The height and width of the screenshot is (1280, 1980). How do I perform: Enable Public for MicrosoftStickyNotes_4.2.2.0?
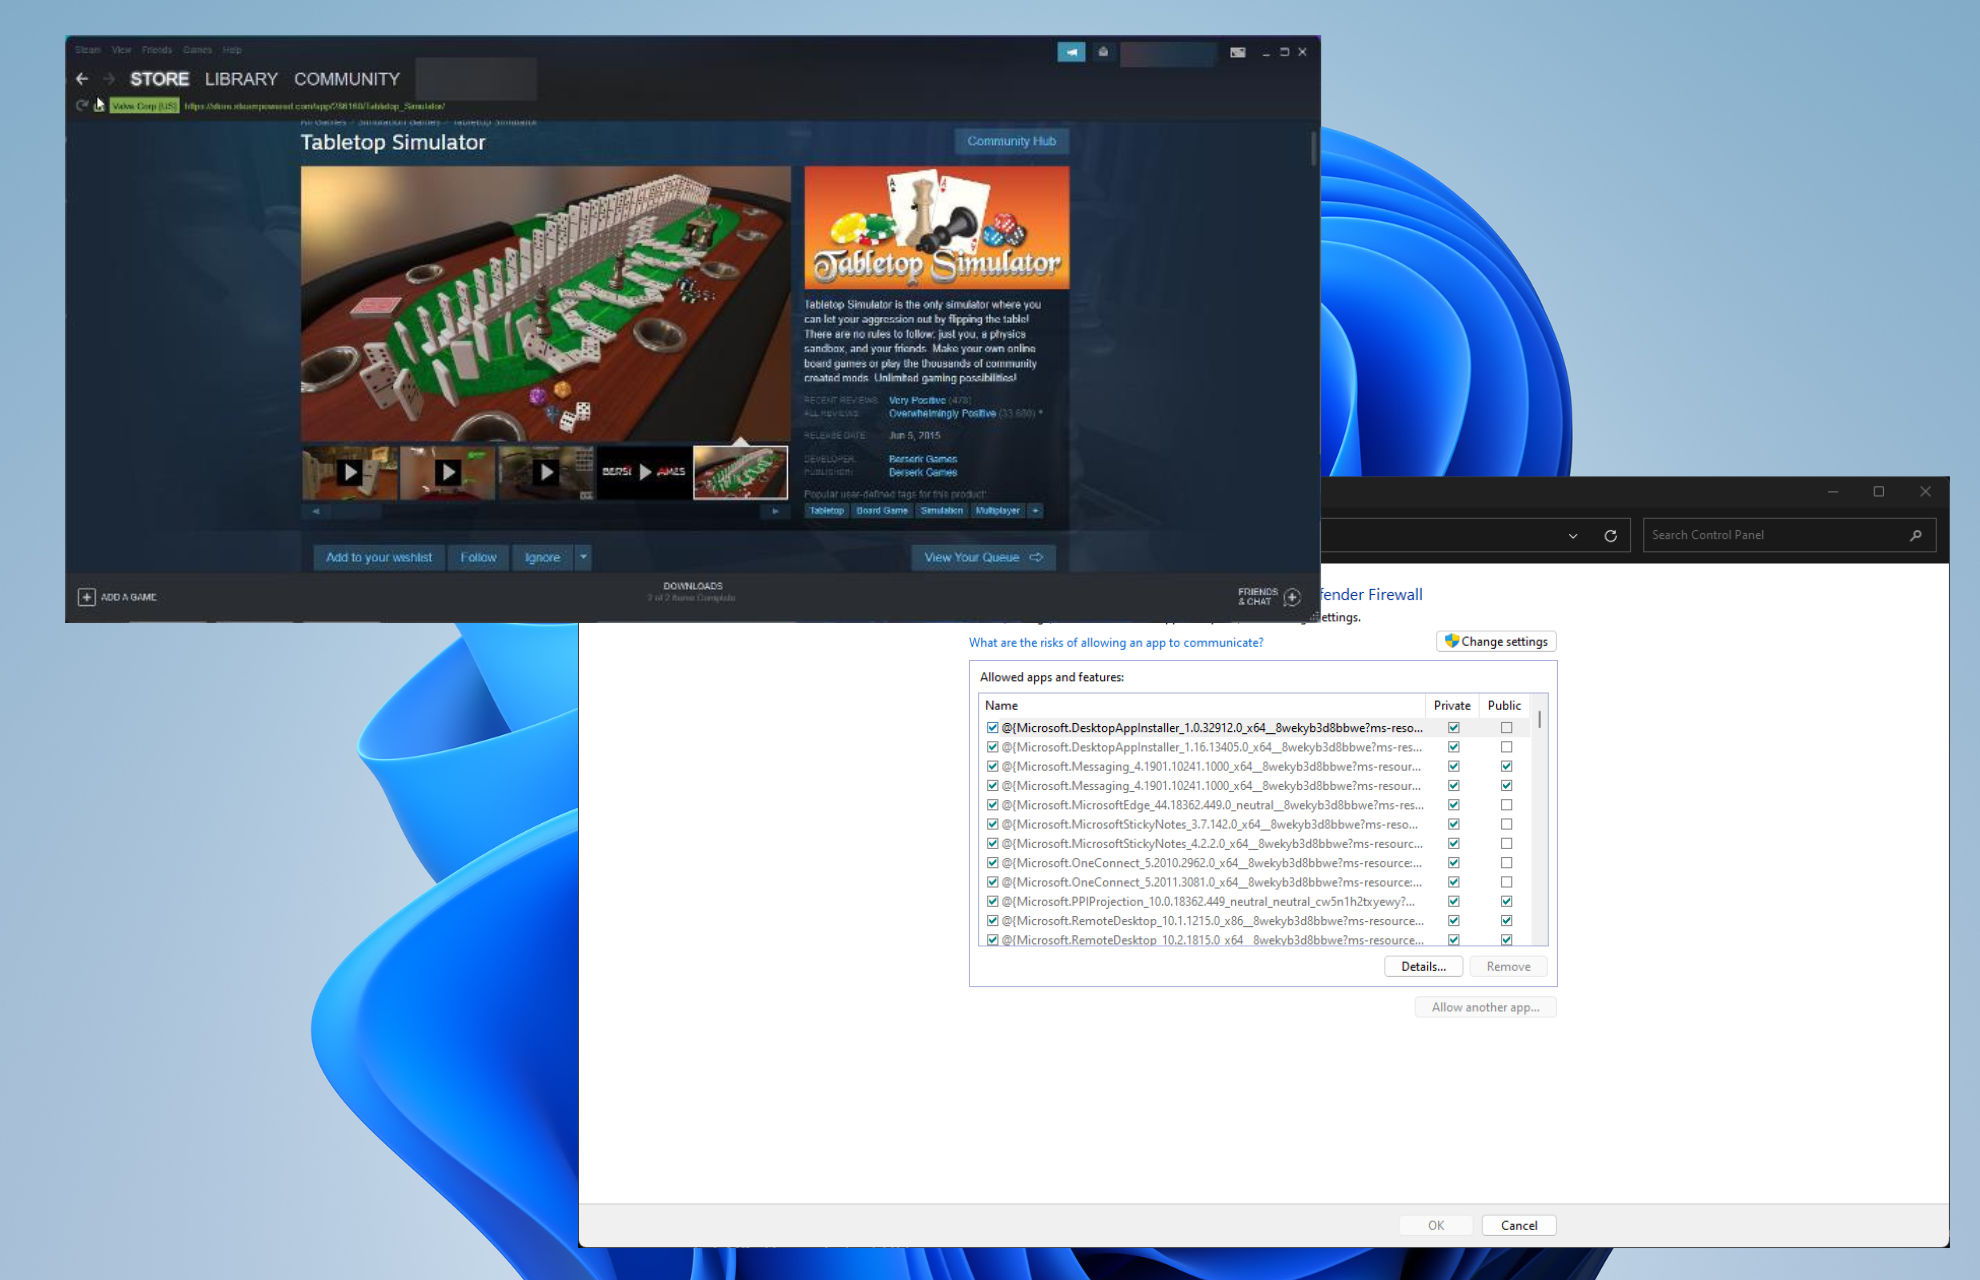tap(1506, 844)
